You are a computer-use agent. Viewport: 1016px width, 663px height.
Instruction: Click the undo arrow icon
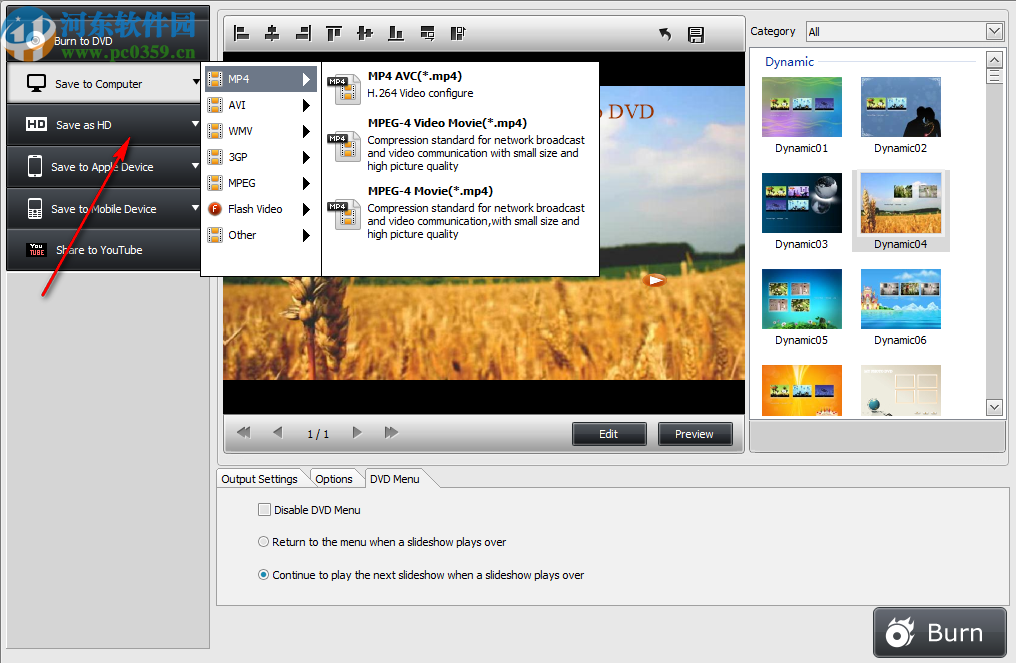tap(664, 33)
